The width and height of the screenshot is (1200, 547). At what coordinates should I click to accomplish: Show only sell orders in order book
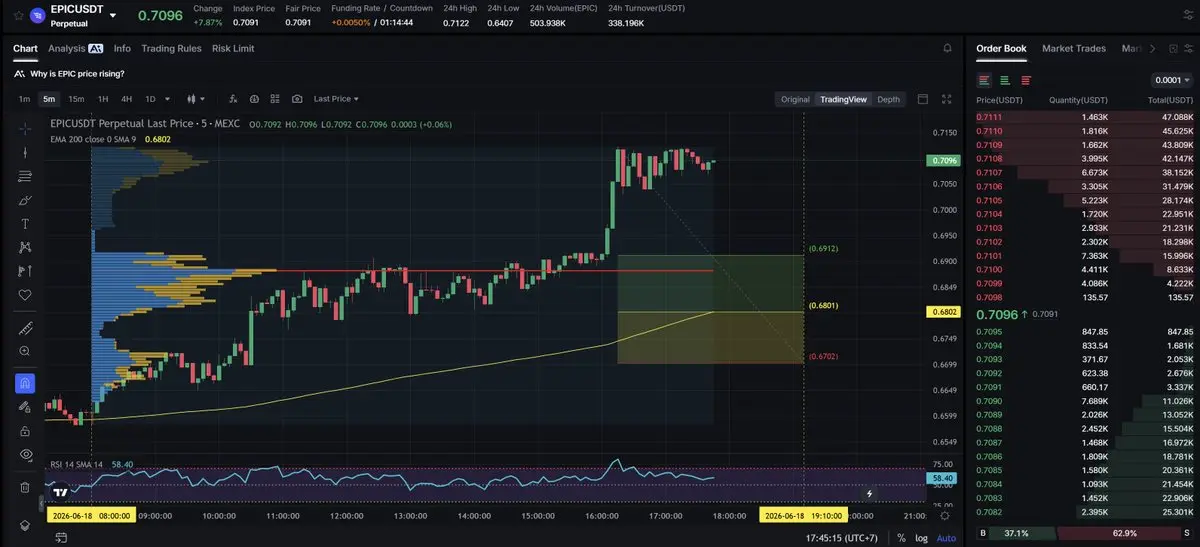pyautogui.click(x=1026, y=80)
